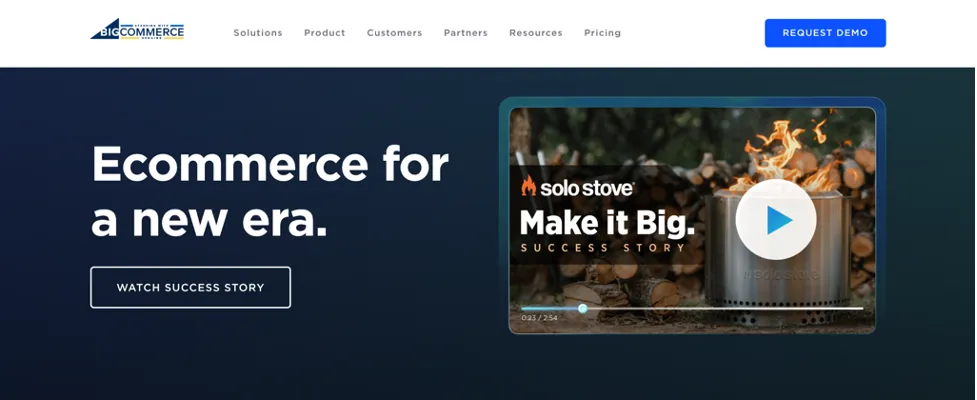Image resolution: width=977 pixels, height=400 pixels.
Task: Expand the Customers navigation menu
Action: [394, 33]
